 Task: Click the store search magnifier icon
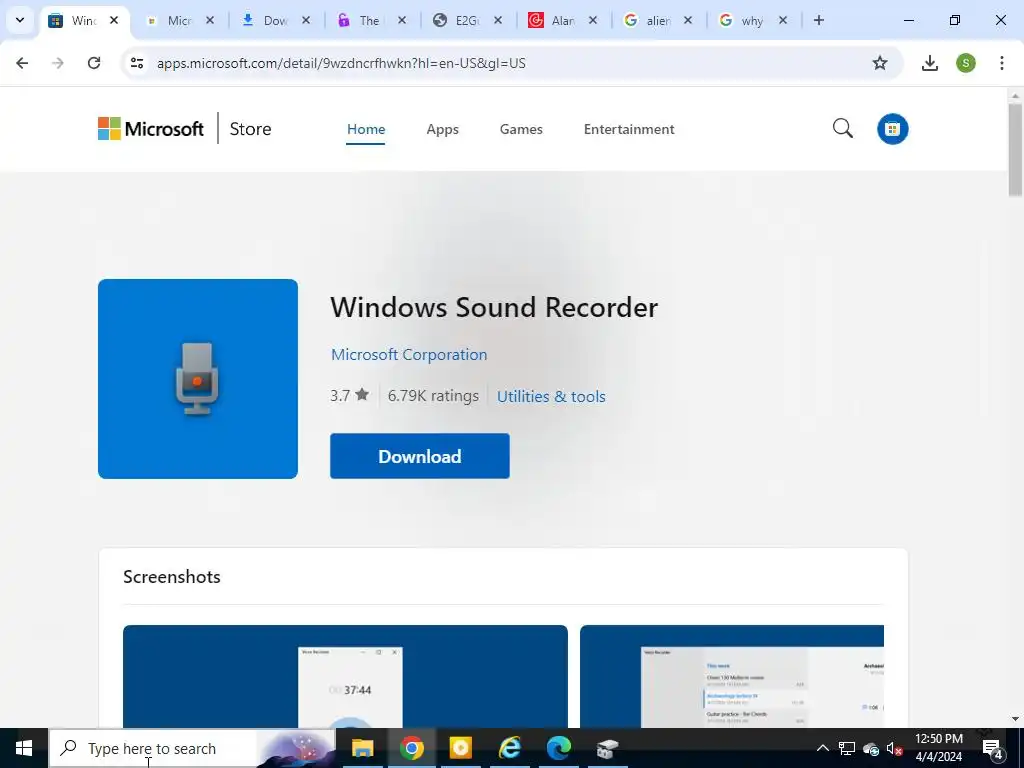(842, 128)
